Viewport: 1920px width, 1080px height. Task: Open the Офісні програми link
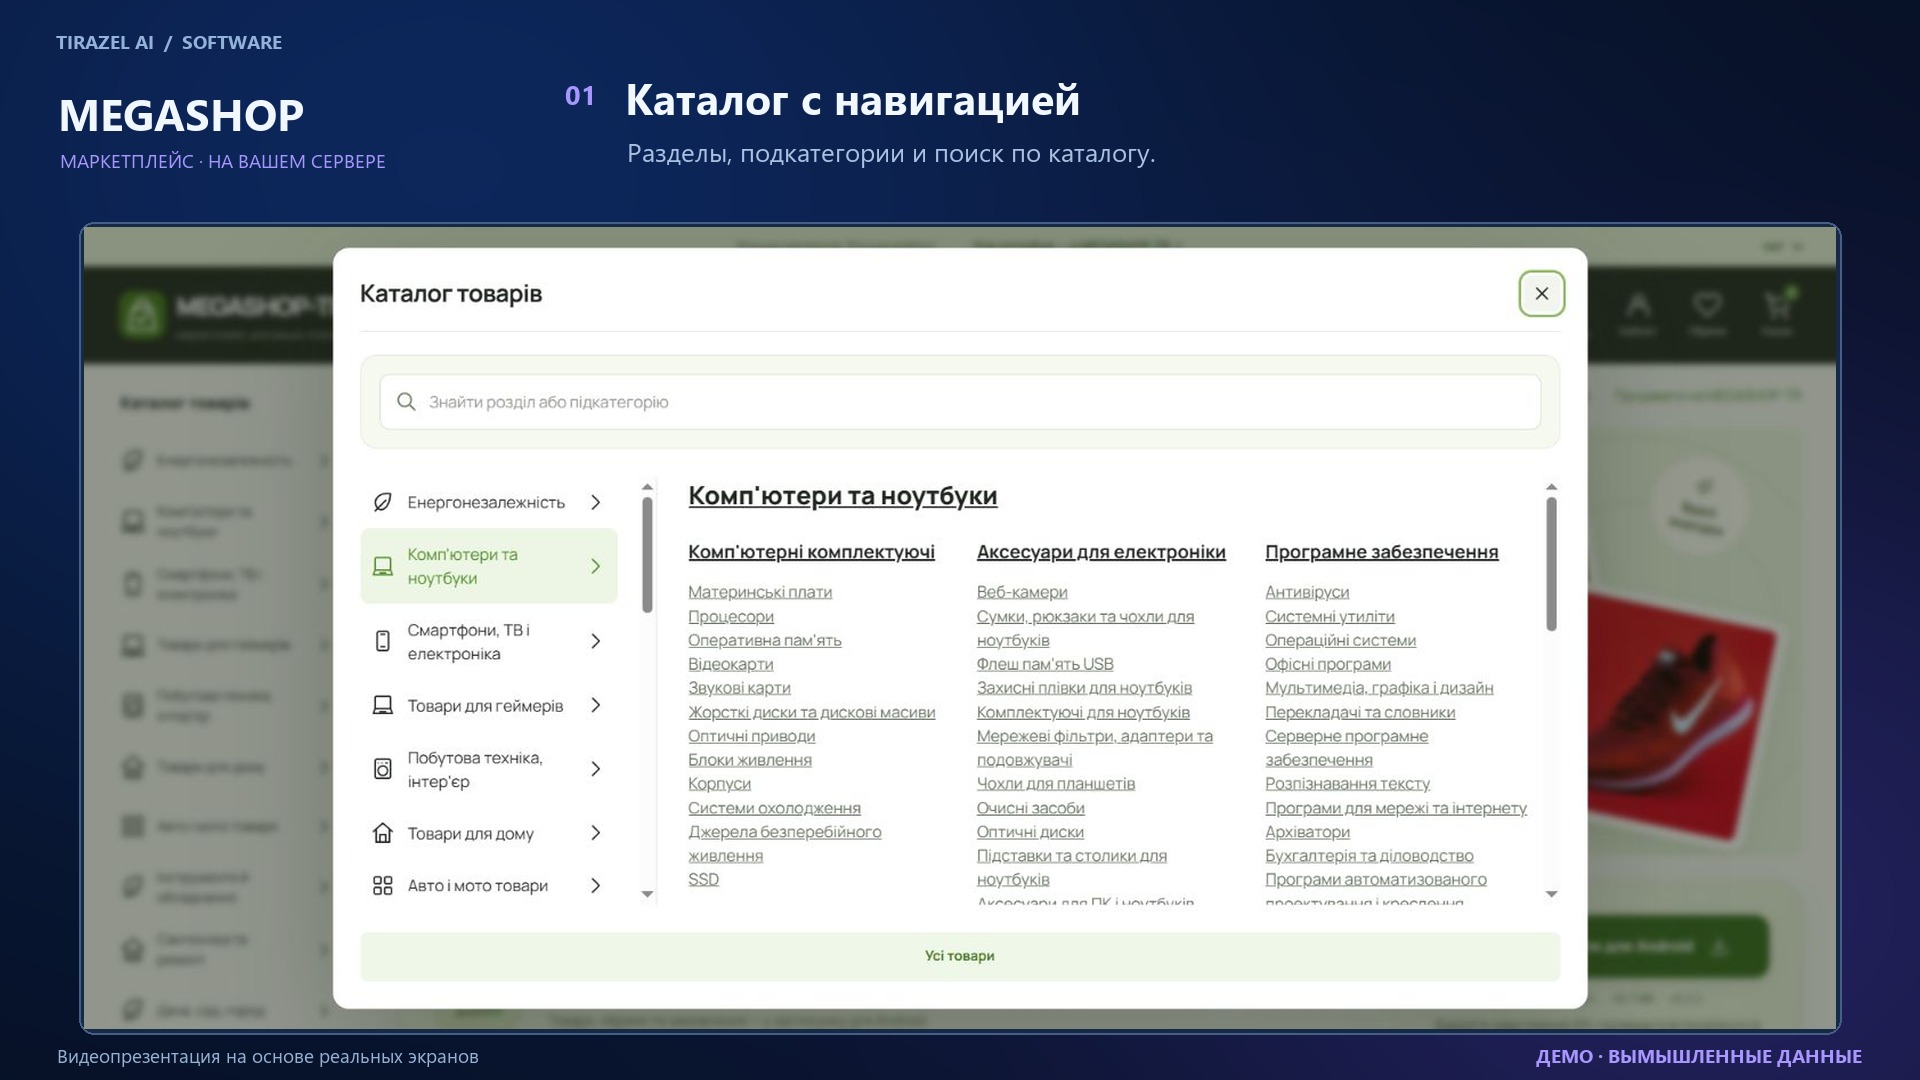(x=1328, y=664)
